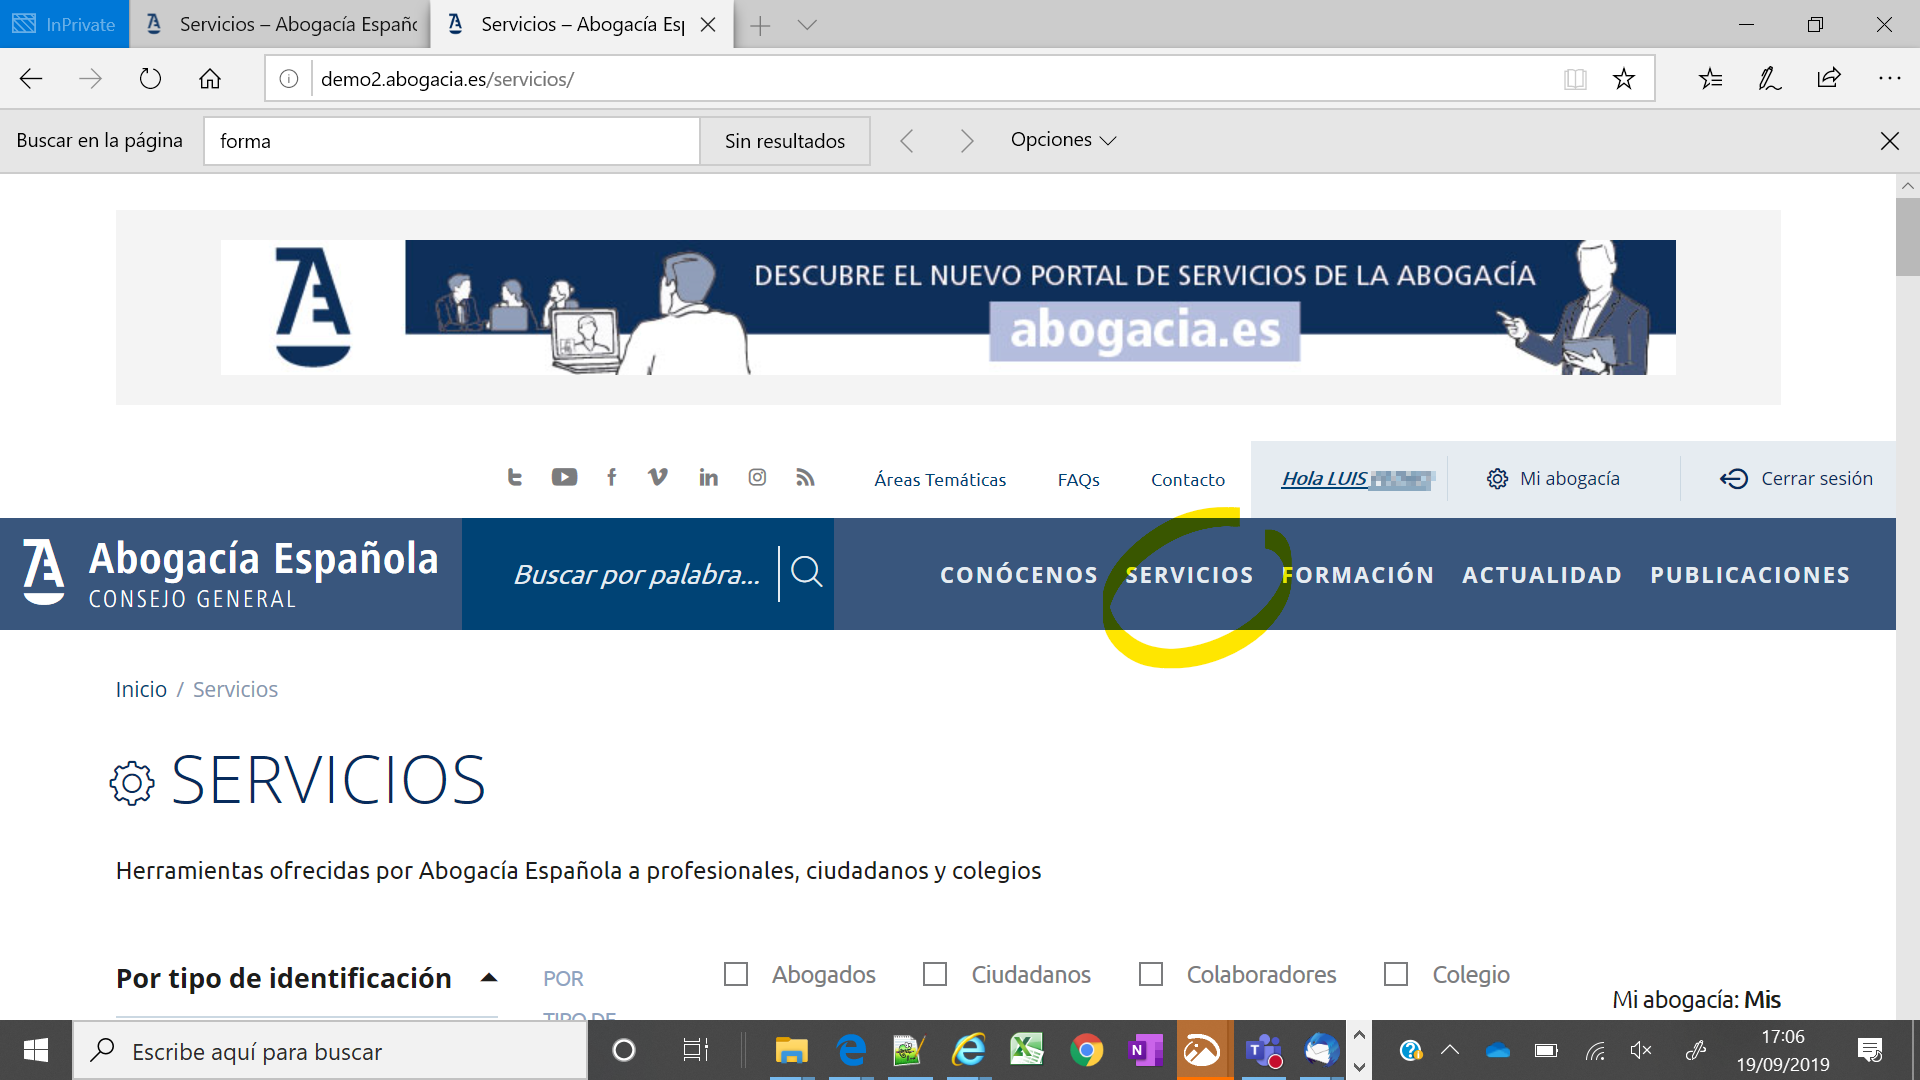Open the Vimeo social icon
The width and height of the screenshot is (1920, 1080).
coord(657,477)
